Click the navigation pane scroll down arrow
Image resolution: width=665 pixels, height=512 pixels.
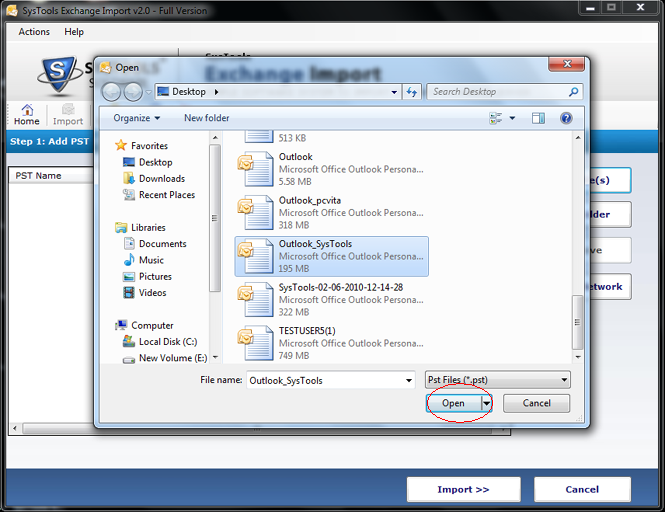tap(215, 357)
